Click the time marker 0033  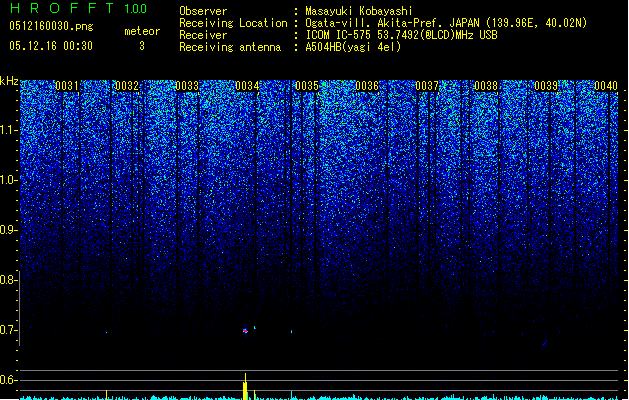tap(187, 86)
